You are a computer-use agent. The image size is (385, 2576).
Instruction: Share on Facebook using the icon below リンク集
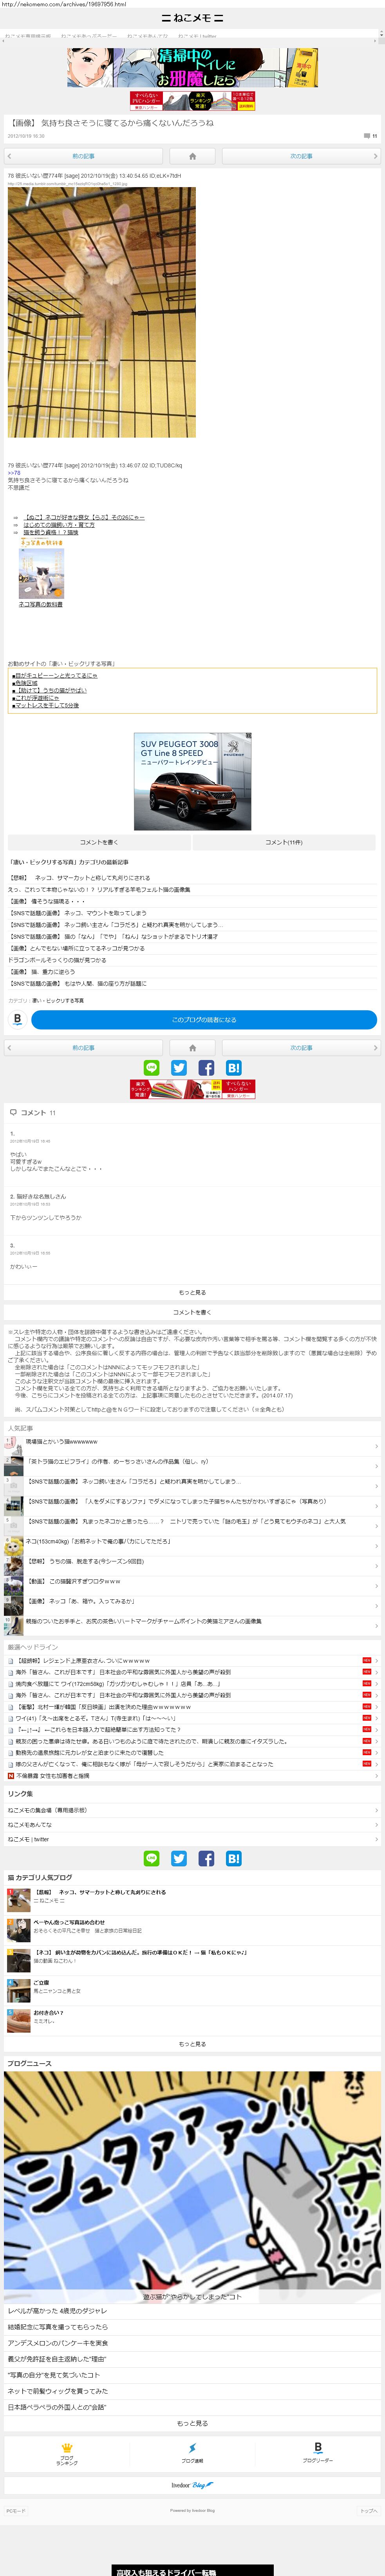click(x=206, y=1859)
